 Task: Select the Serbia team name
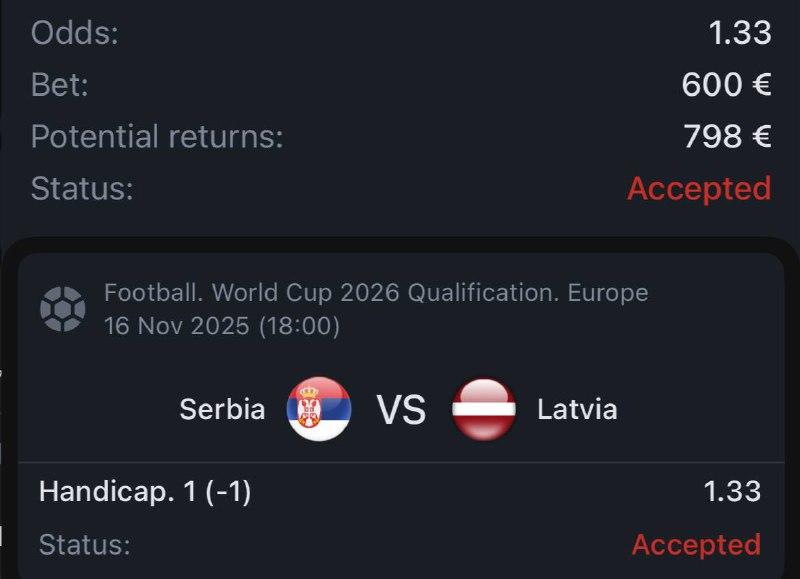(x=222, y=409)
